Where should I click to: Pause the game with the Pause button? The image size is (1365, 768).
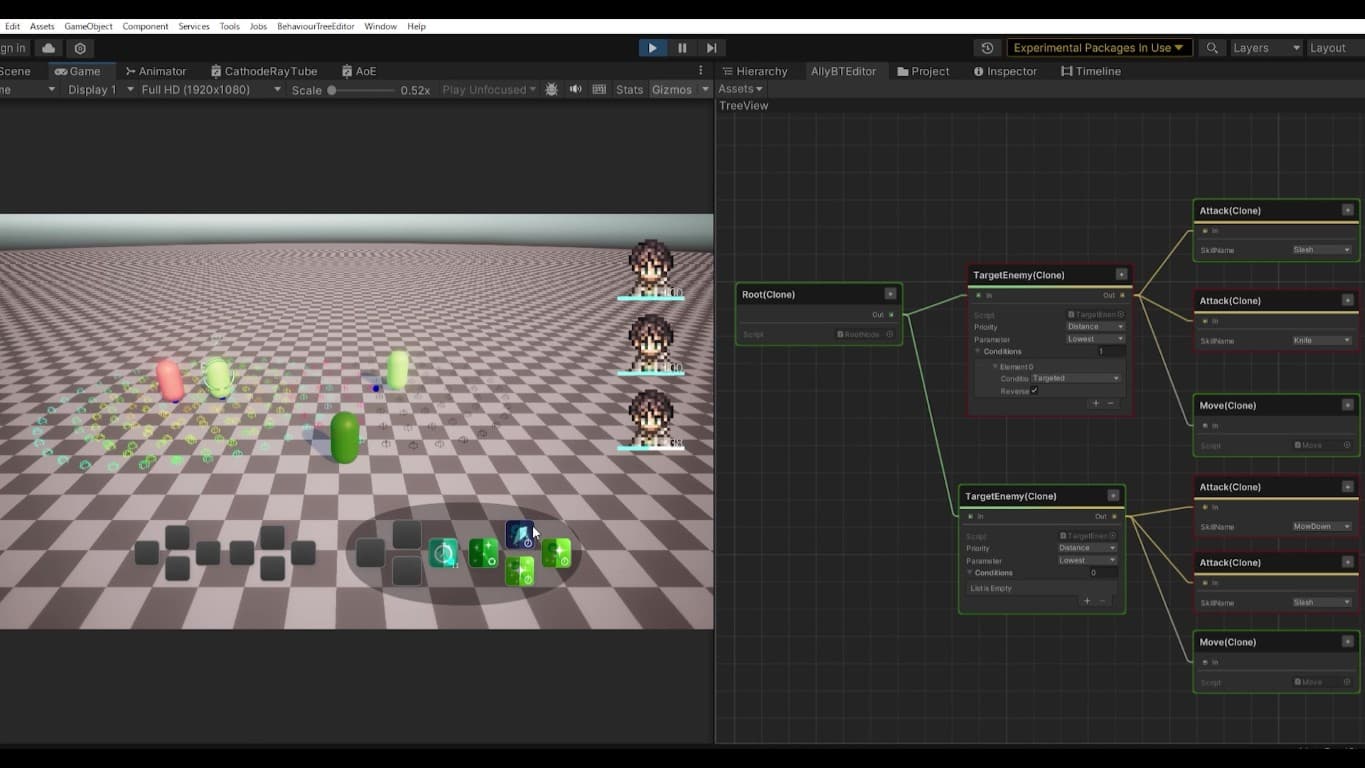[x=682, y=48]
